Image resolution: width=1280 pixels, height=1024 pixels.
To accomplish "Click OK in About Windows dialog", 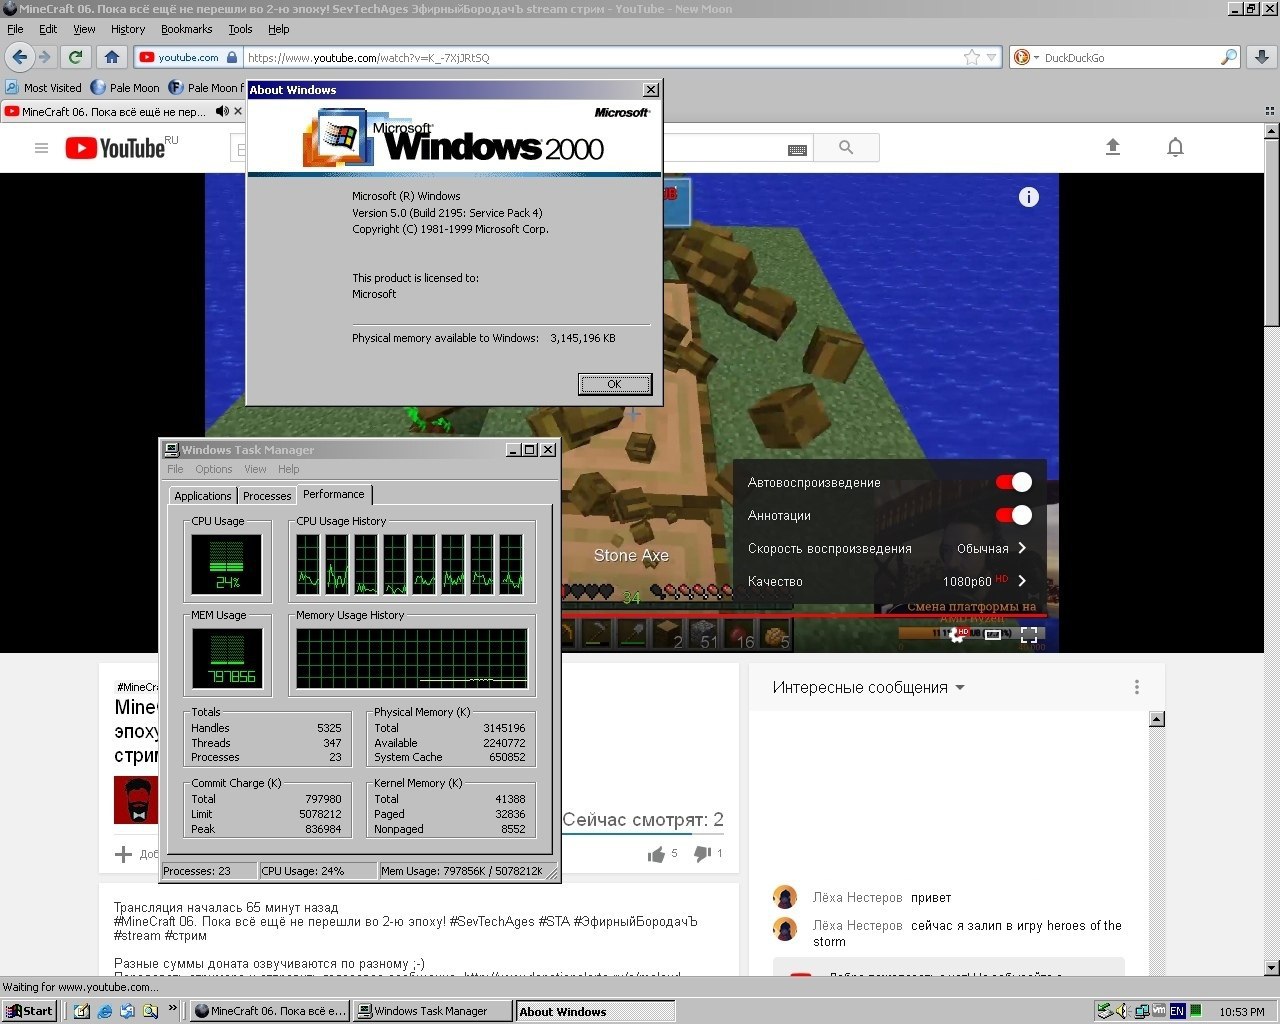I will tap(614, 384).
